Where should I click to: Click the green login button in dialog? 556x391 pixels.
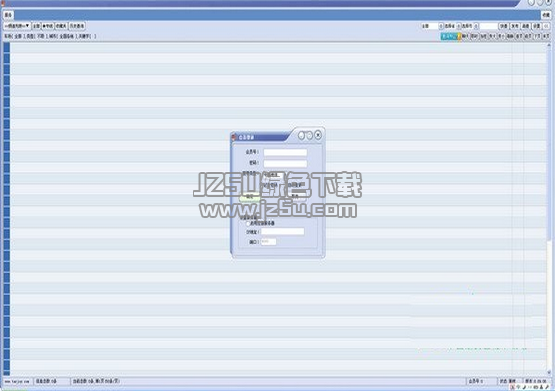coord(250,197)
